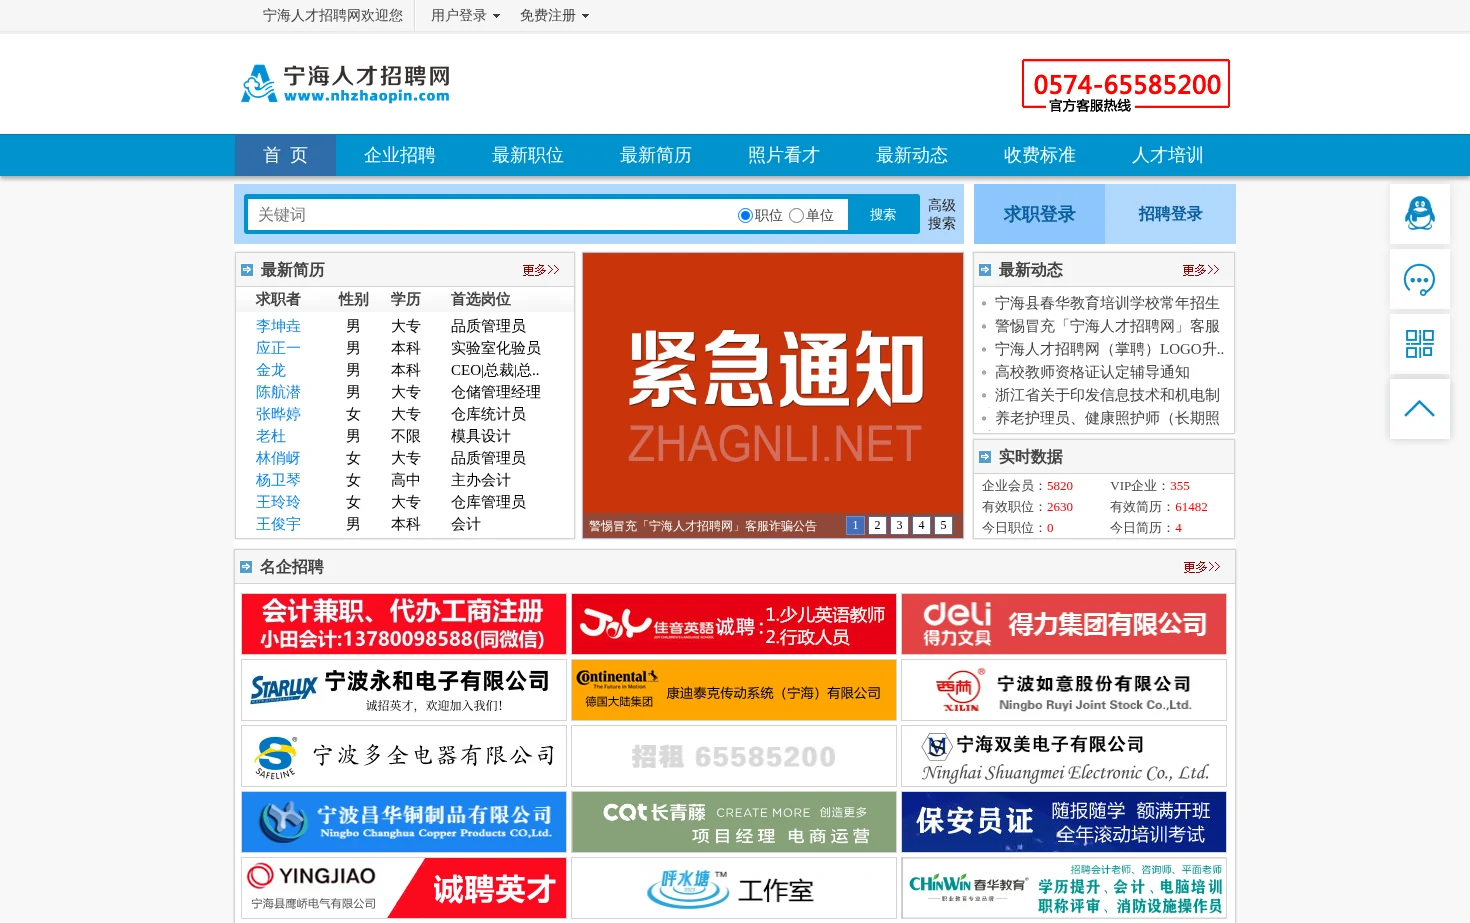Select the 单位 radio button

tap(796, 215)
